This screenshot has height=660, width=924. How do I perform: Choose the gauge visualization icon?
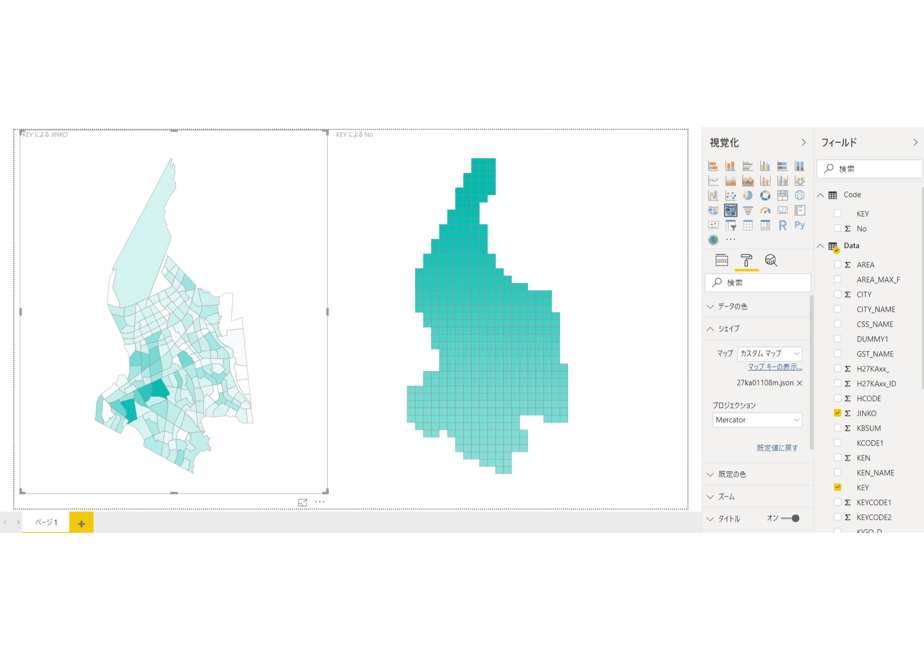tap(765, 210)
